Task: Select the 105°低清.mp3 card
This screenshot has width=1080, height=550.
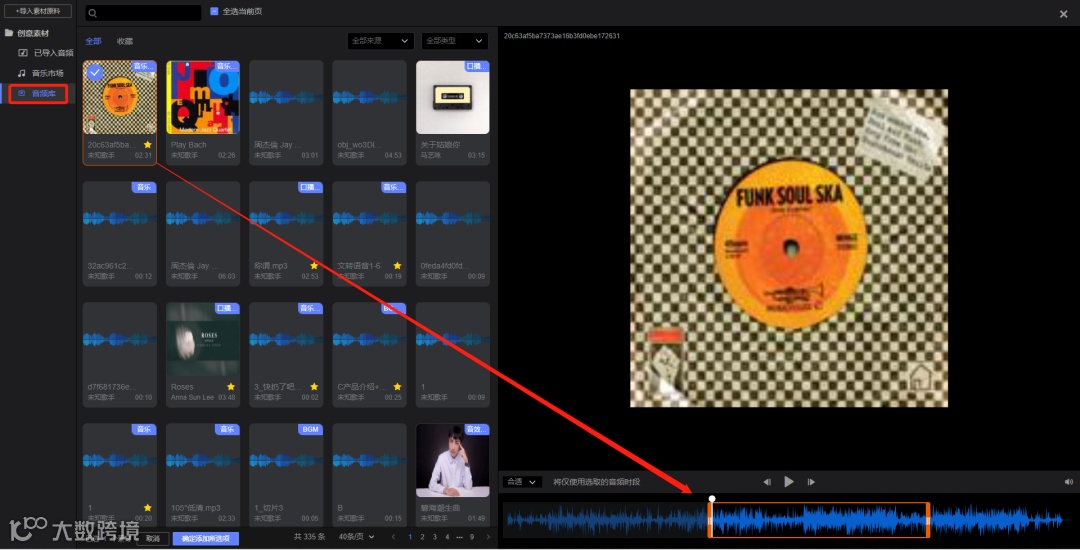Action: (202, 475)
